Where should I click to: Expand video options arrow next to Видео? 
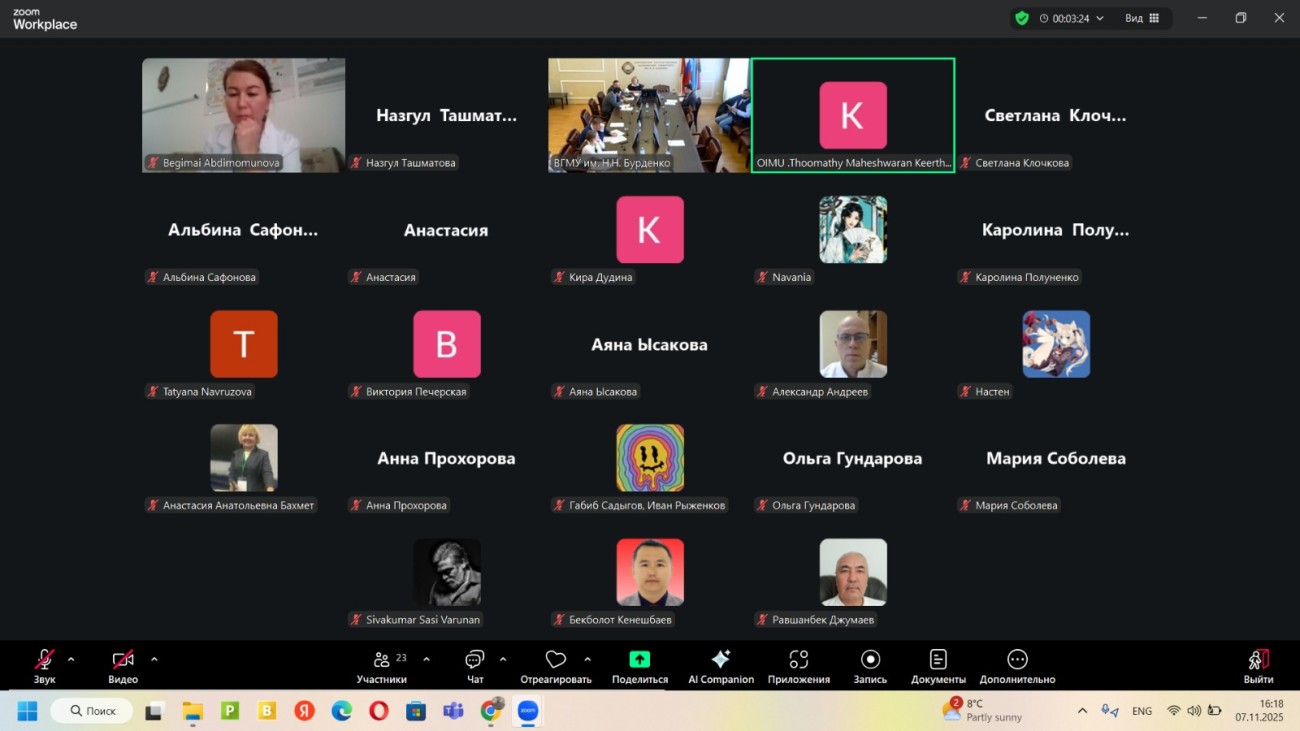(x=154, y=659)
